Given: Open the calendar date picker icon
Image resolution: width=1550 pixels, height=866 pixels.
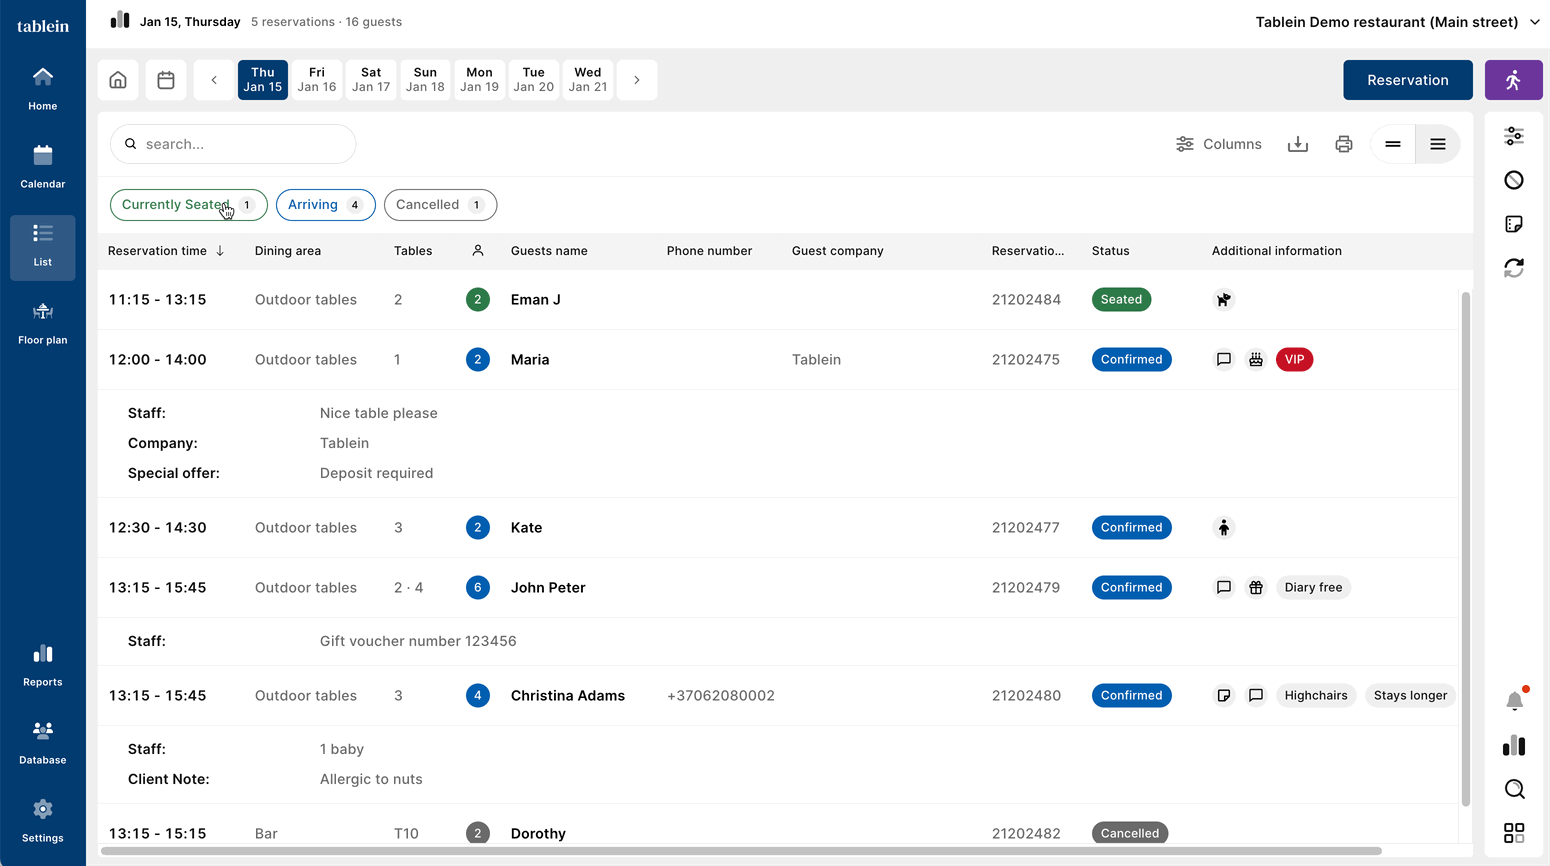Looking at the screenshot, I should (x=166, y=80).
